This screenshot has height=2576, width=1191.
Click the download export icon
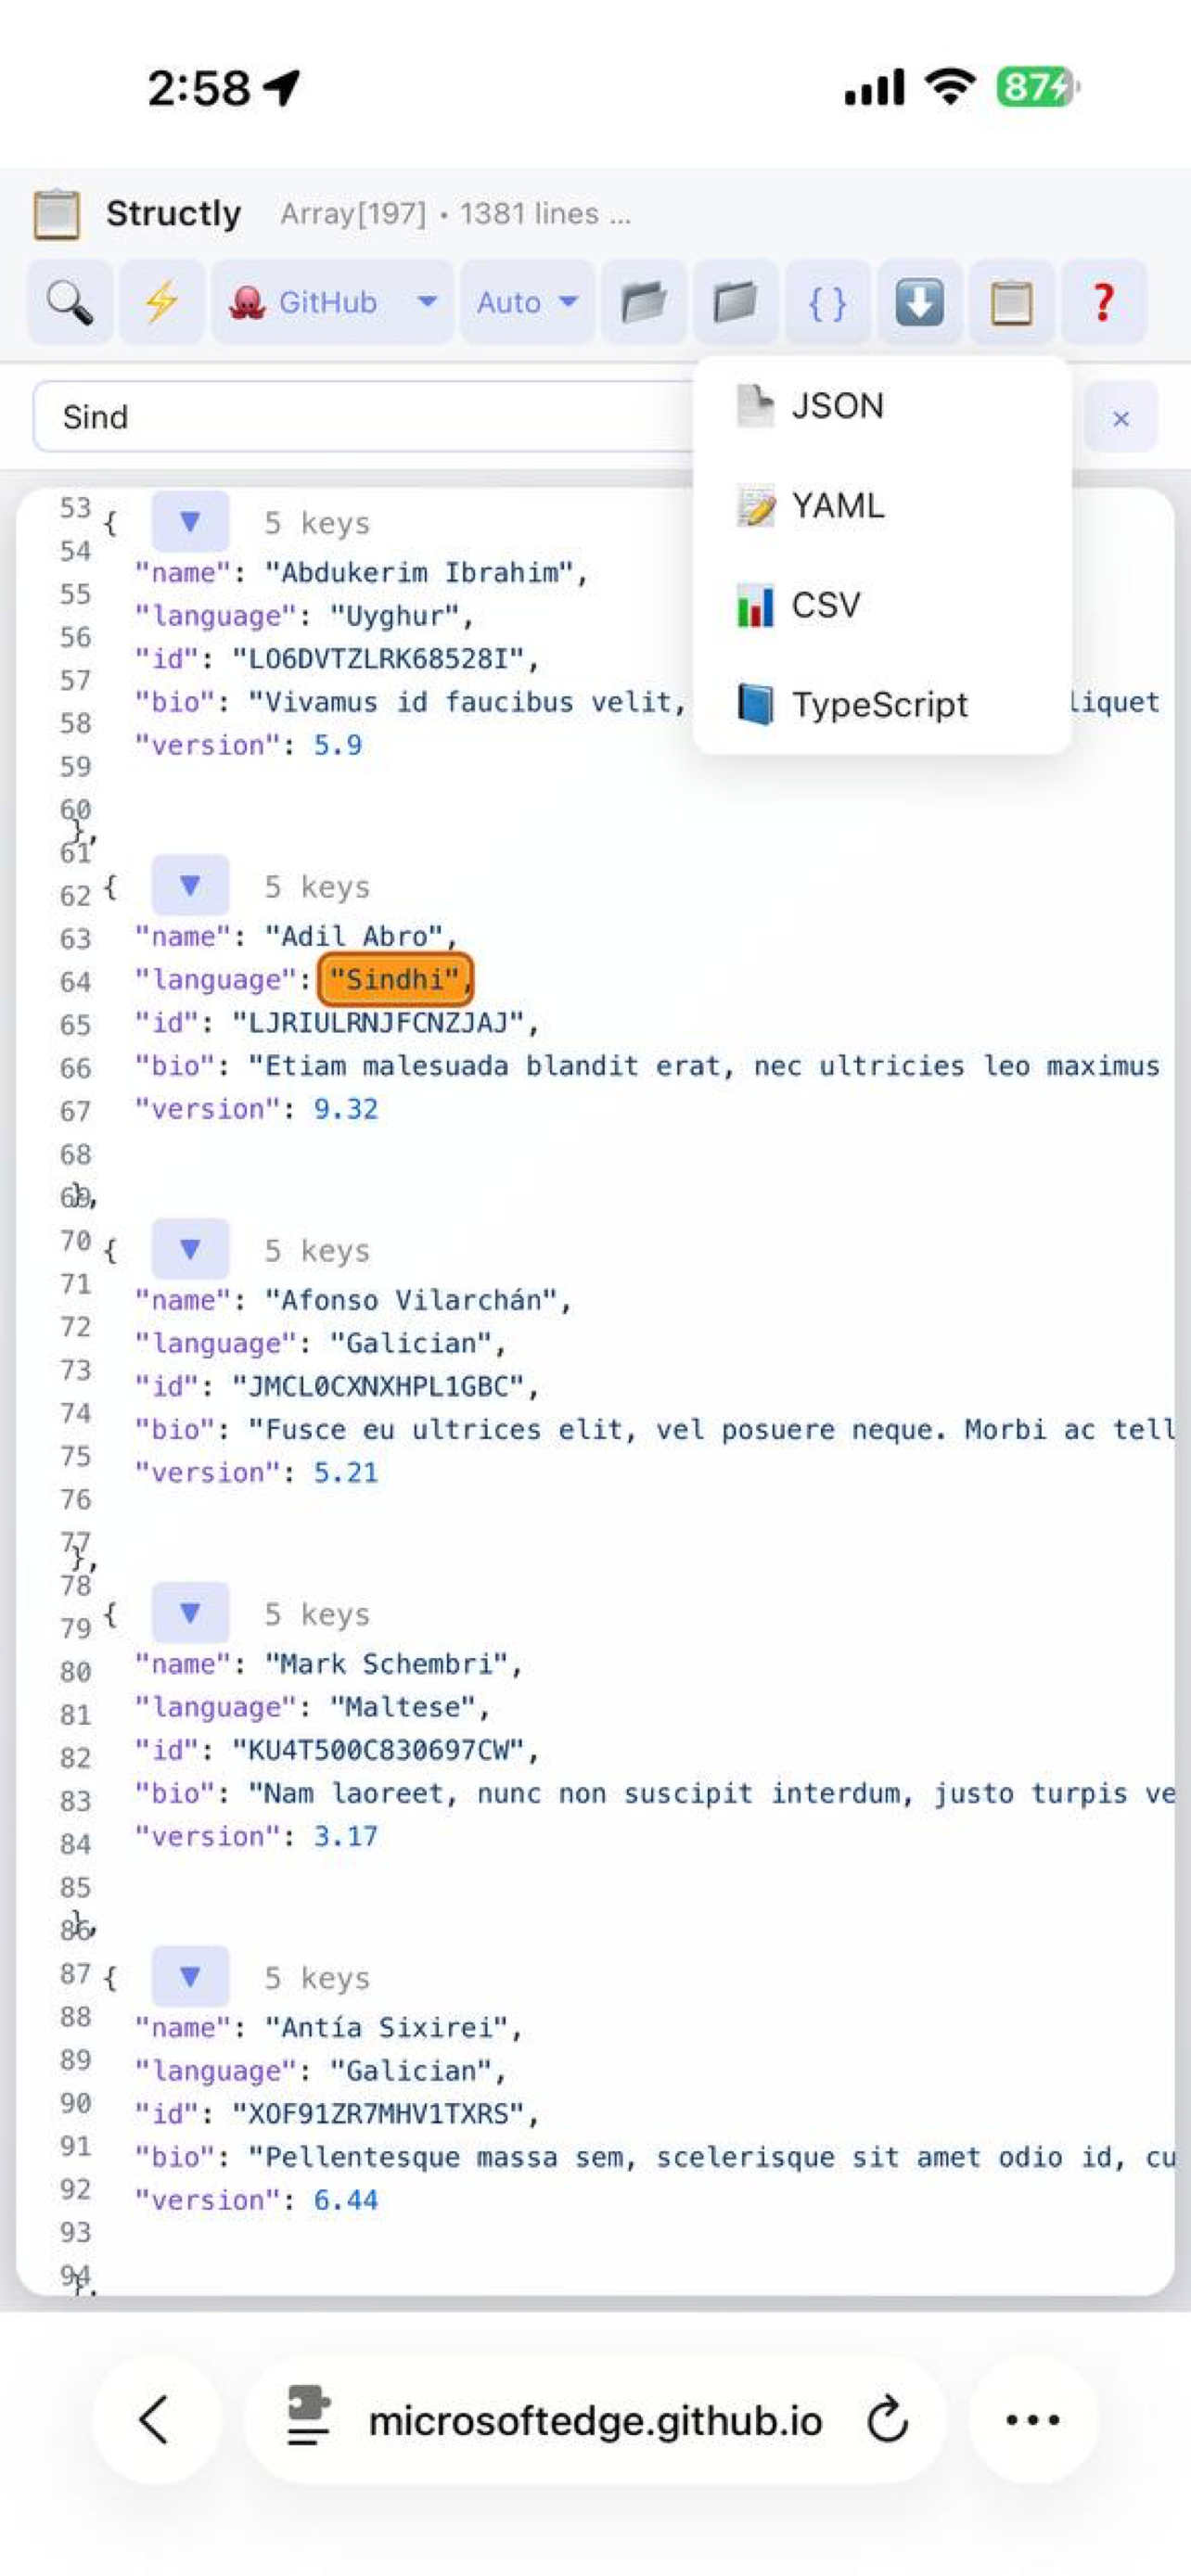pyautogui.click(x=919, y=302)
